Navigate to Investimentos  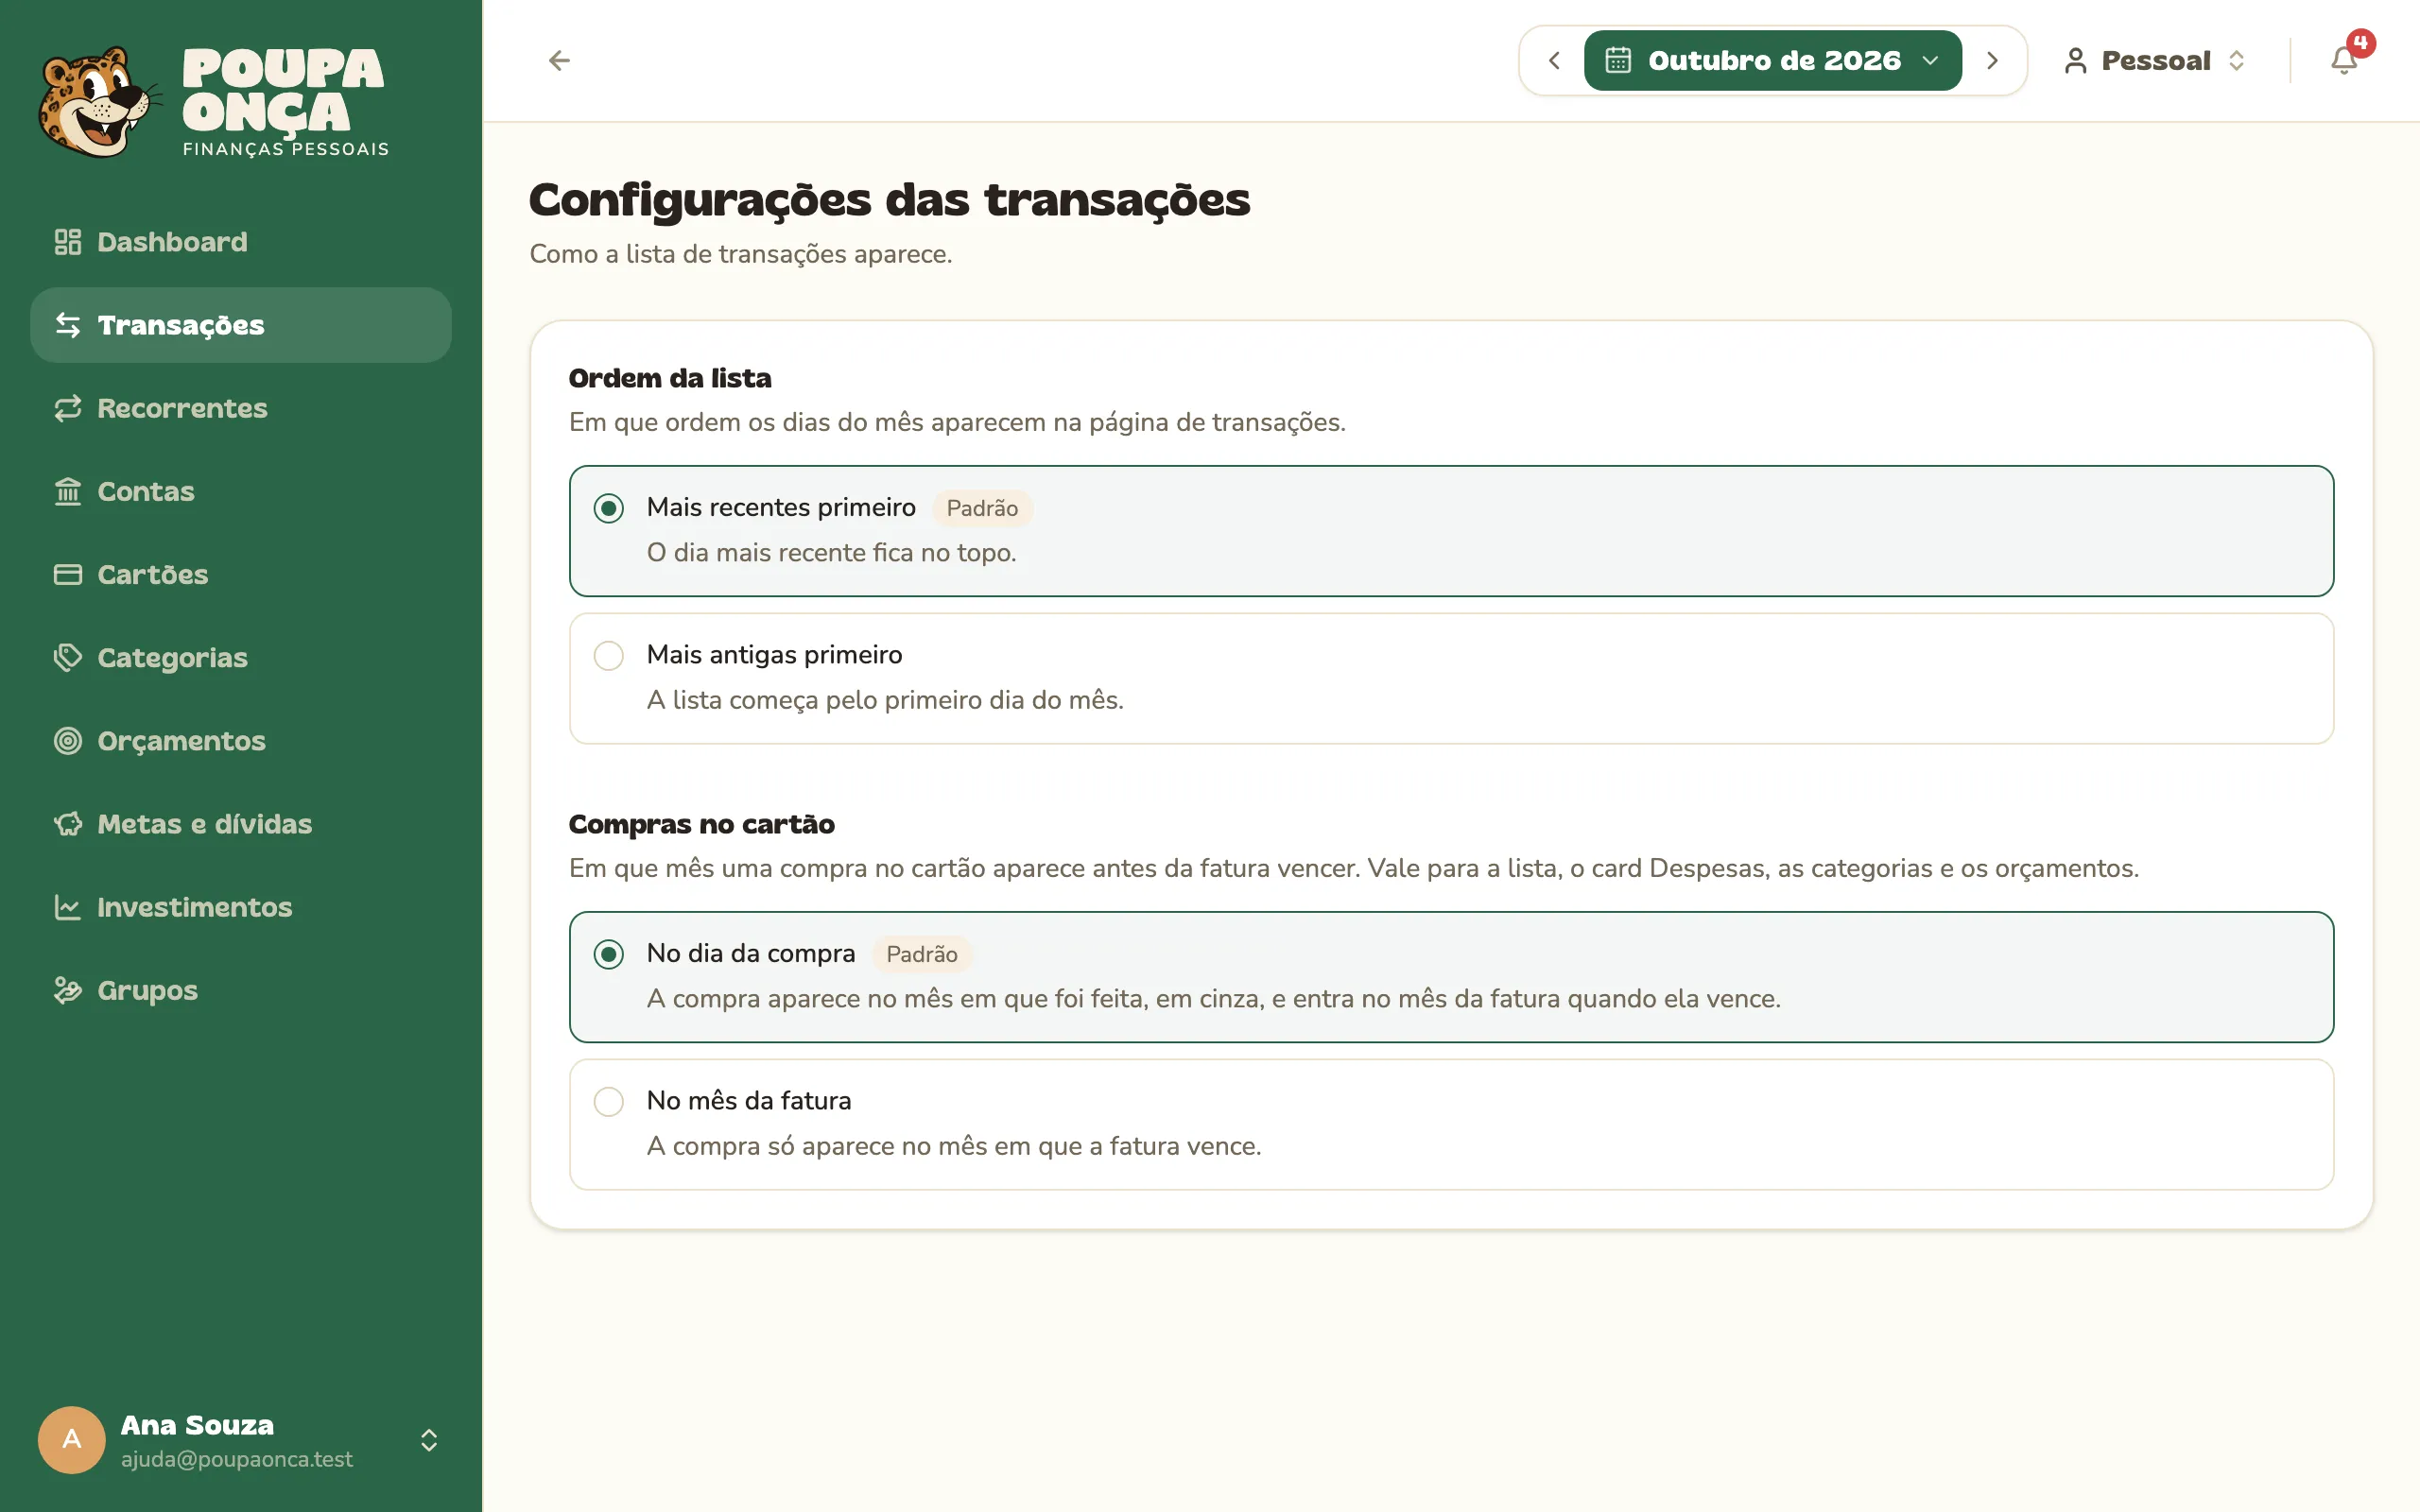(241, 907)
